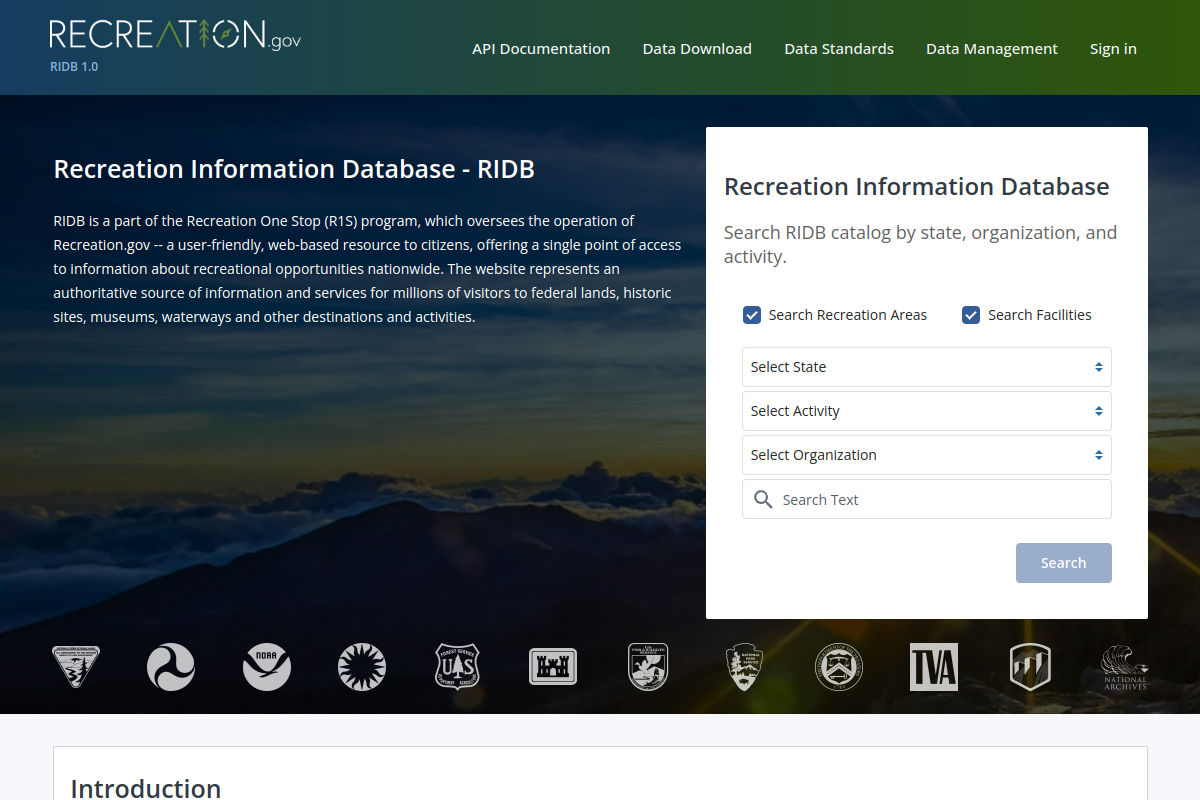This screenshot has width=1200, height=800.
Task: Click the National Park Service arrowhead logo
Action: tap(744, 667)
